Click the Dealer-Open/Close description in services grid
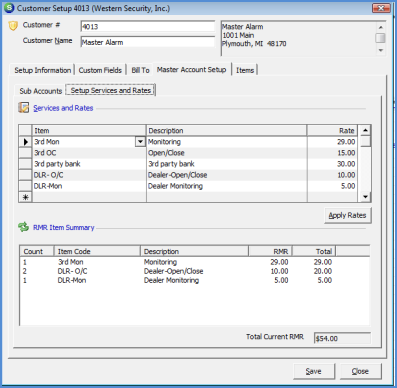397x388 pixels. coord(226,175)
